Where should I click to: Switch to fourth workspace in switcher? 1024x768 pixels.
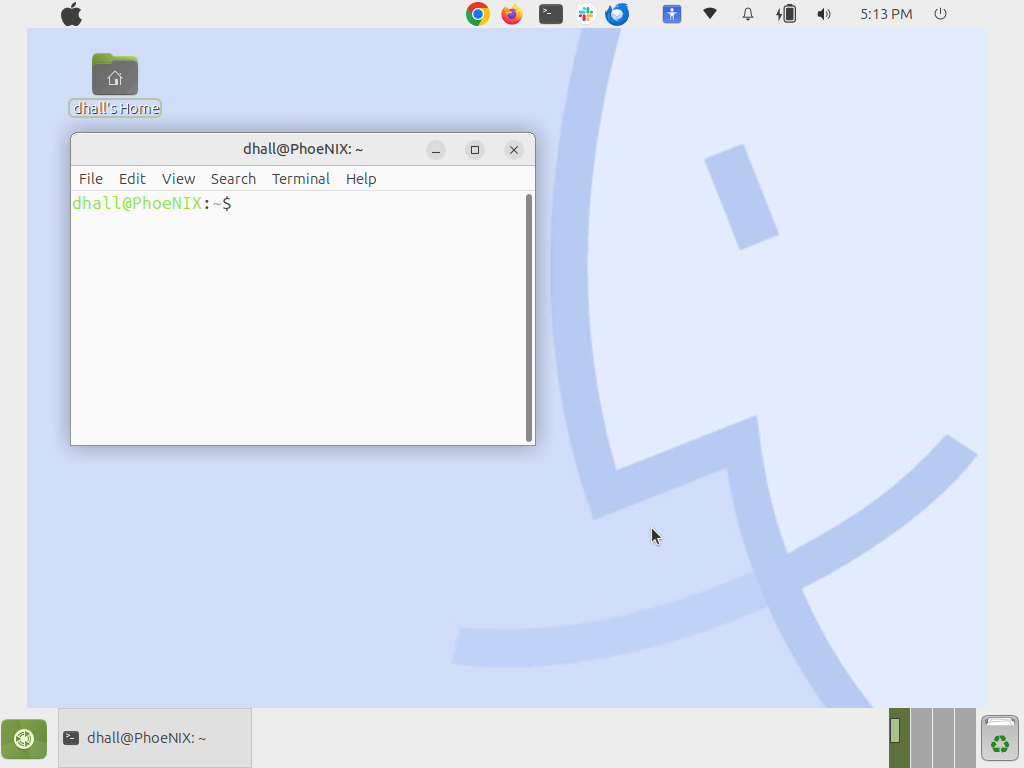coord(965,738)
